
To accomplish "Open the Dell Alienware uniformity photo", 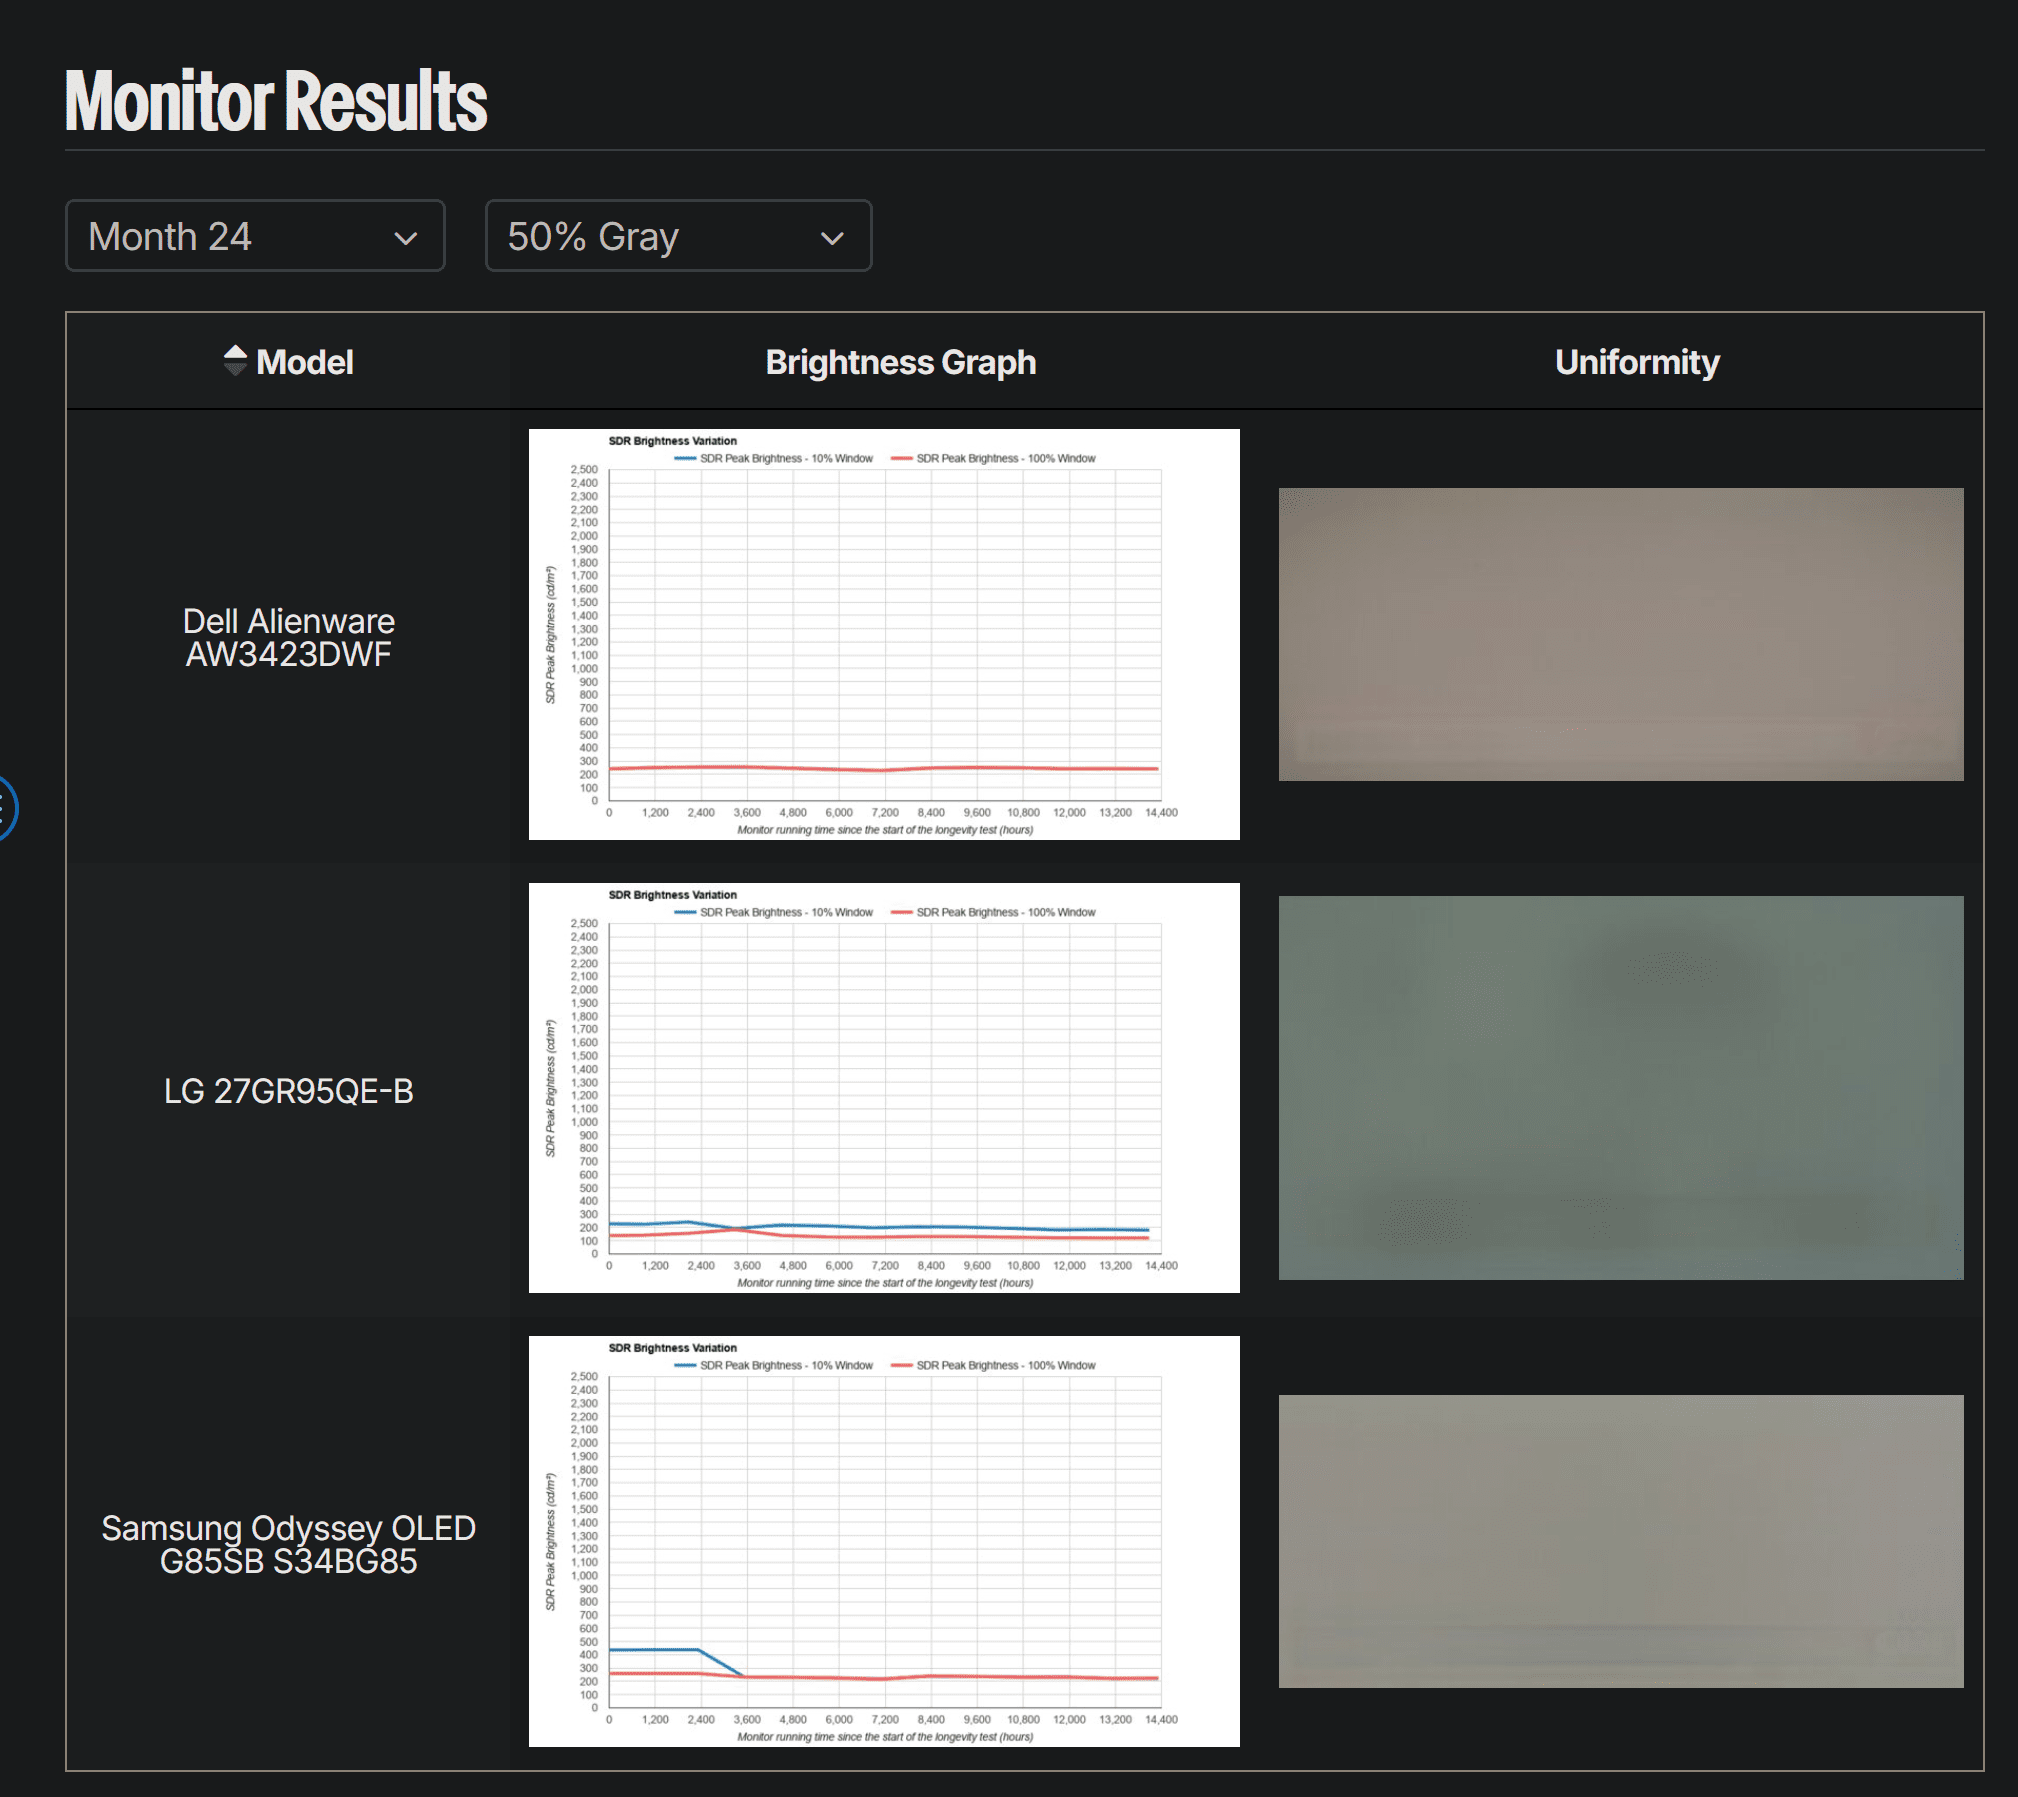I will (1620, 634).
